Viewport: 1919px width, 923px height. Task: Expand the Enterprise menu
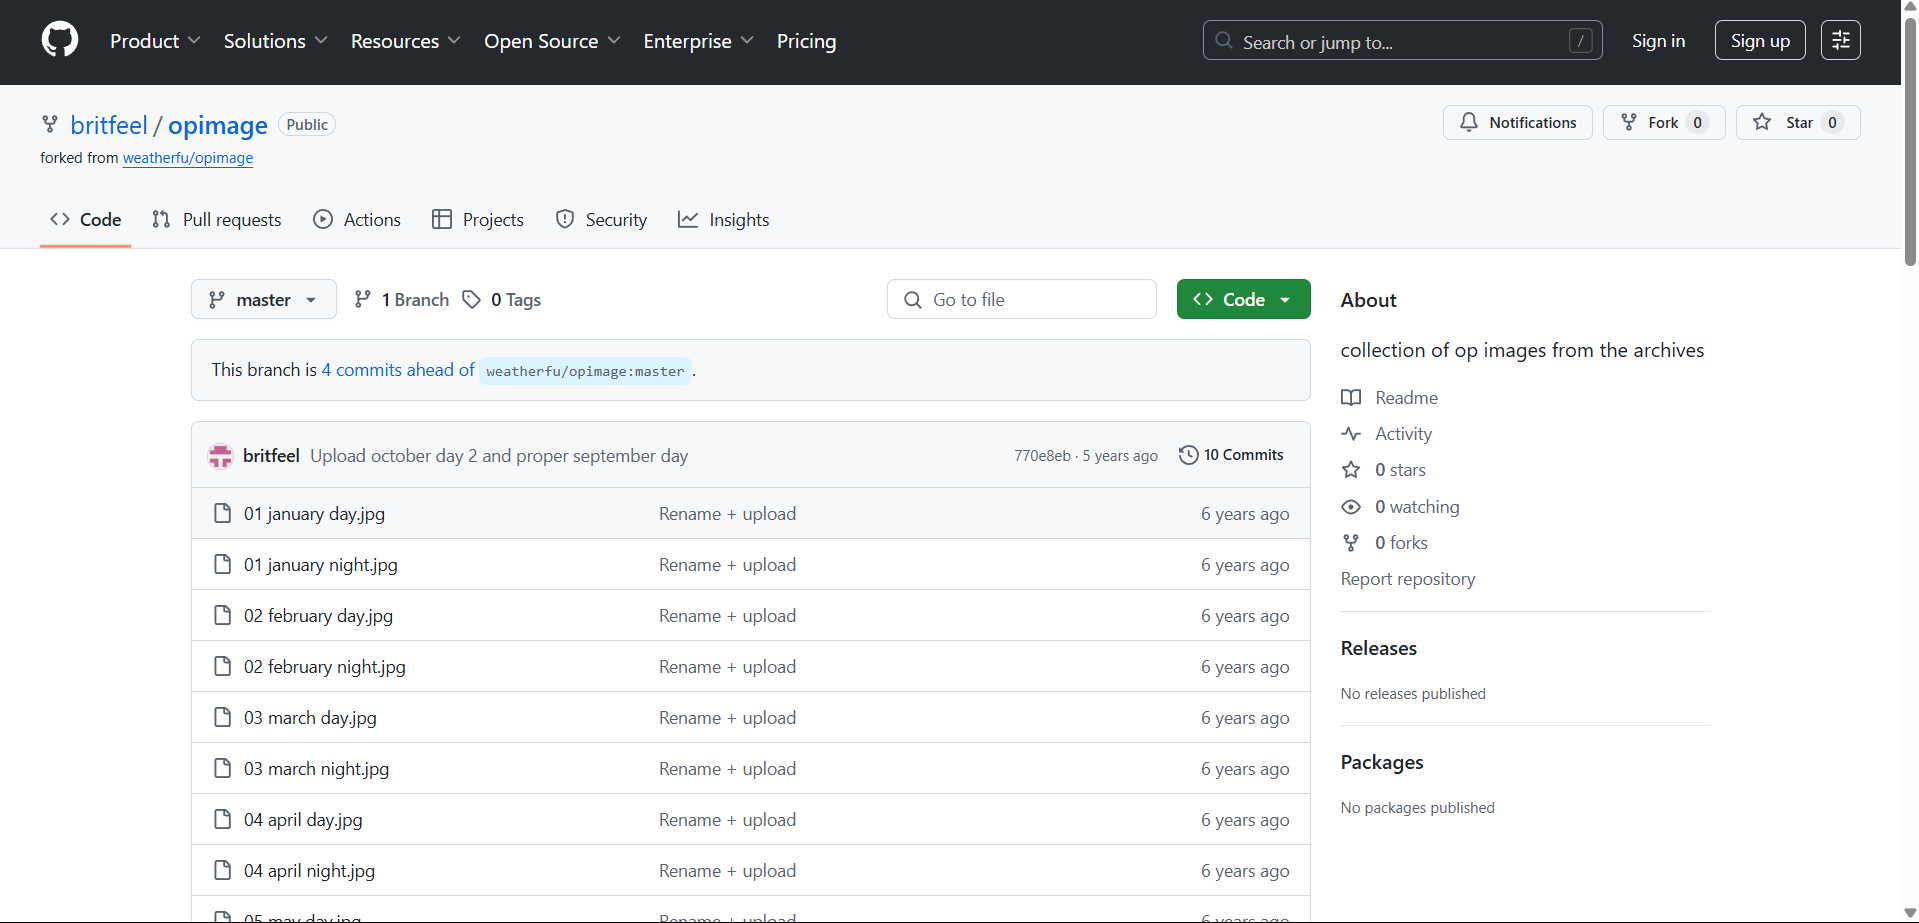[x=698, y=41]
